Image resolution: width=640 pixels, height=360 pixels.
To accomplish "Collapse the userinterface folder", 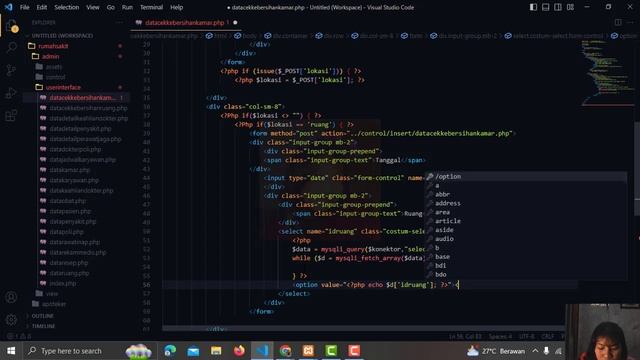I will point(63,87).
